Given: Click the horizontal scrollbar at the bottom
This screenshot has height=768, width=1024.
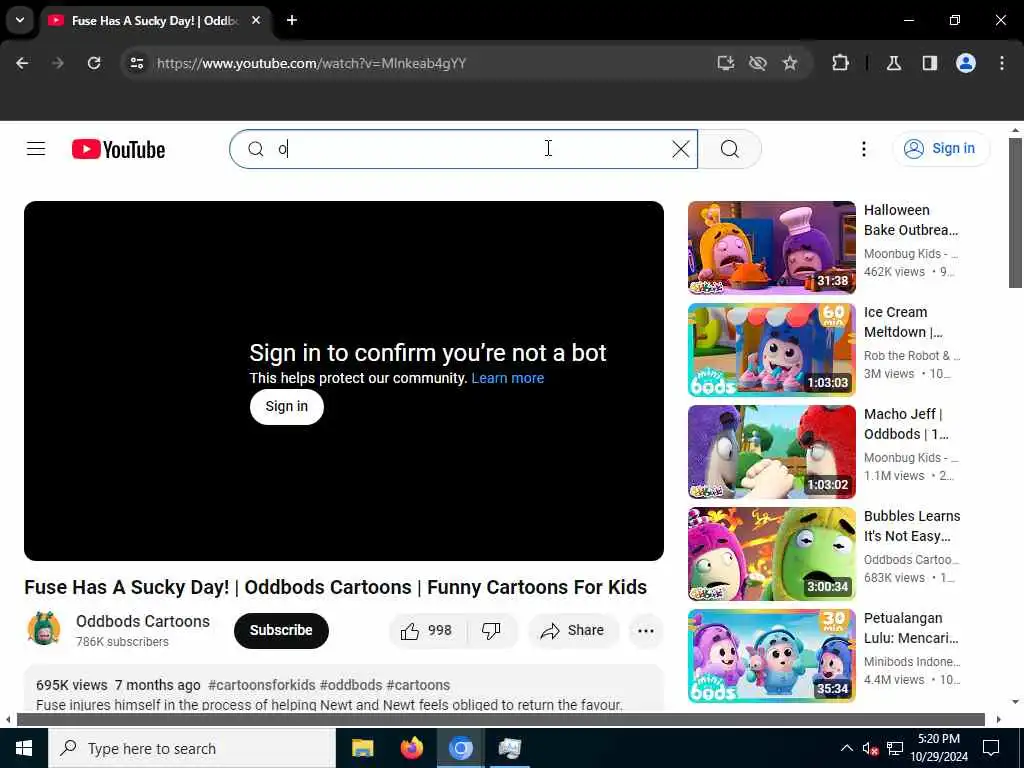Looking at the screenshot, I should [x=500, y=720].
